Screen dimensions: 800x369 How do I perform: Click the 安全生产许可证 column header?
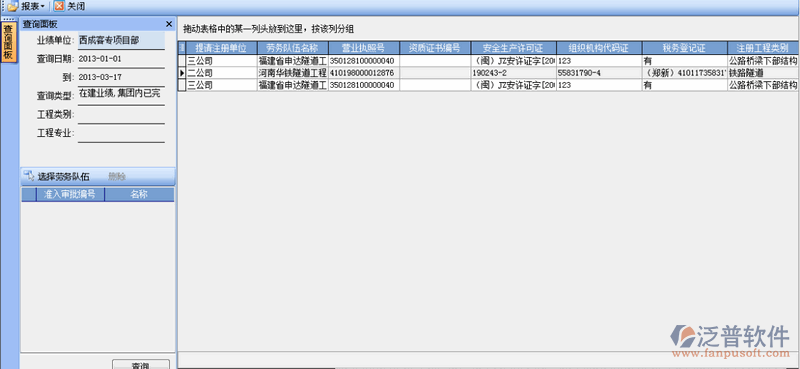513,48
